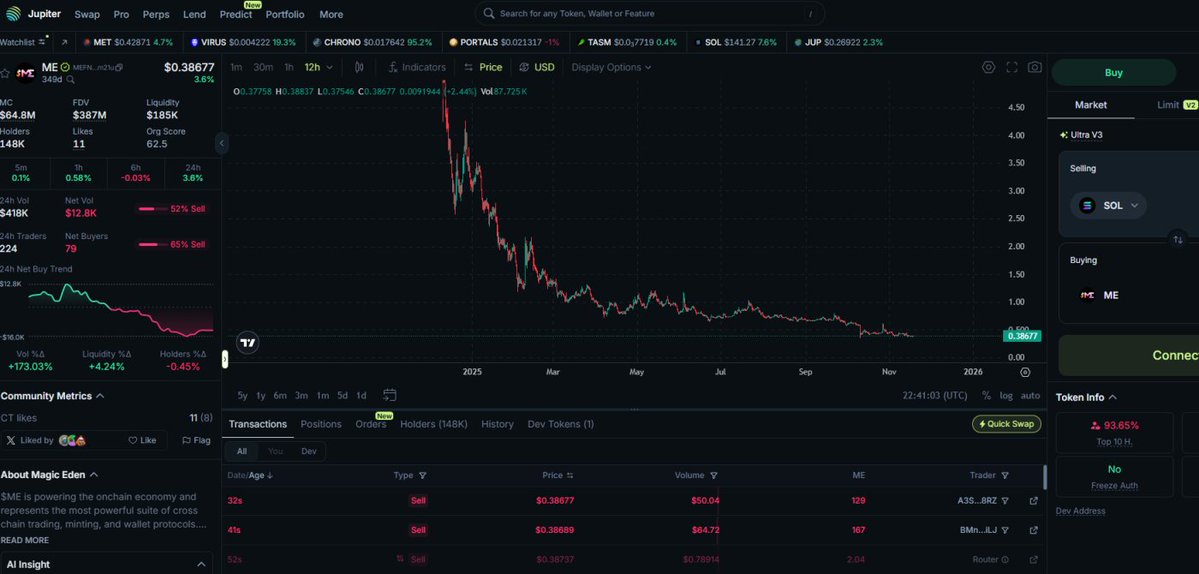
Task: Filter transactions by Volume
Action: 713,475
